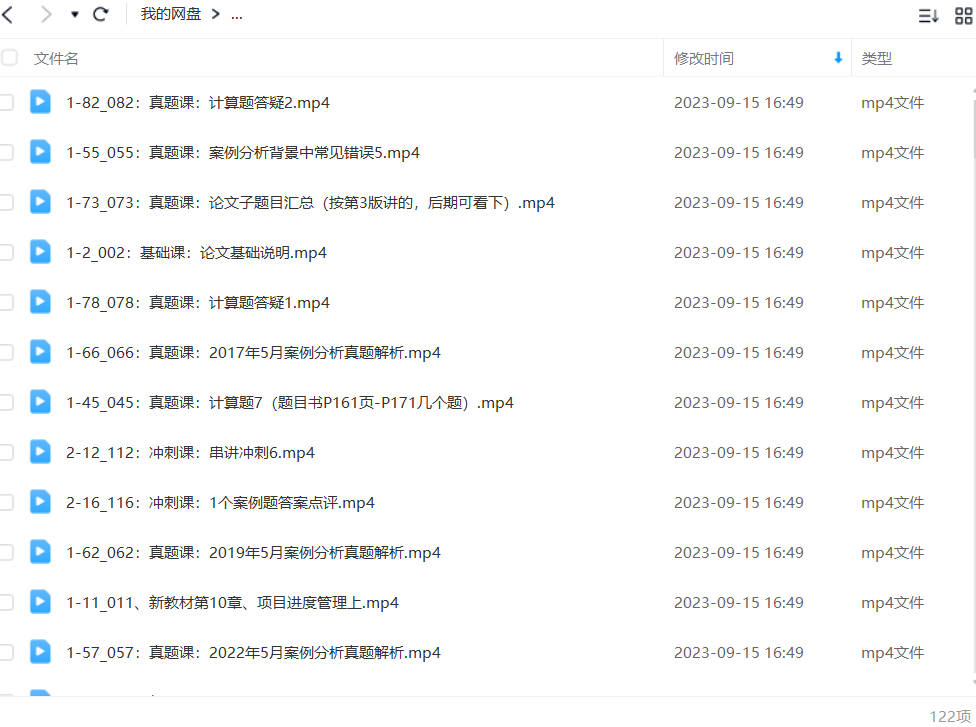Select file 1-78_078：真题课：计算题答疑1.mp4
The image size is (976, 727).
click(x=198, y=303)
